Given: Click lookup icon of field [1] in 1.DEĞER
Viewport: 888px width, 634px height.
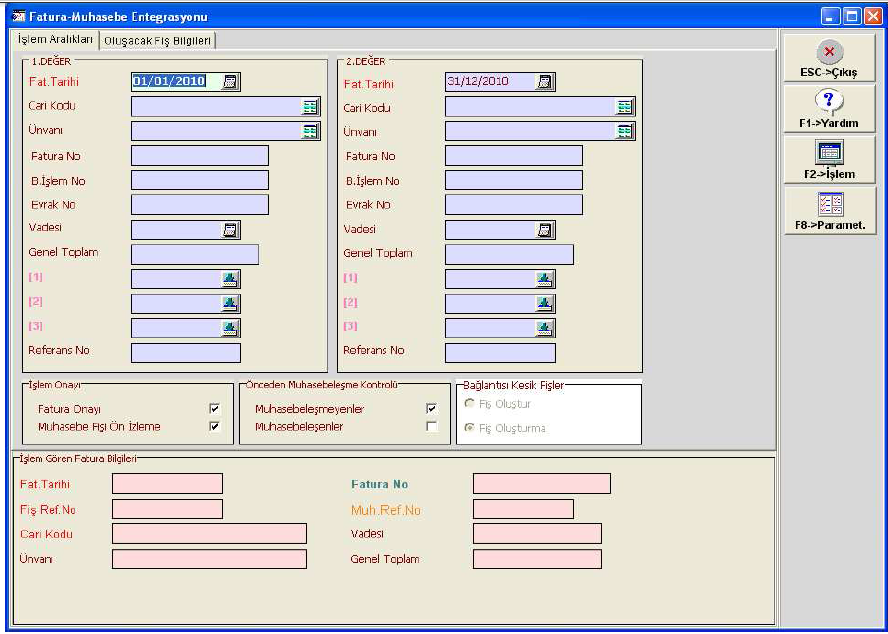Looking at the screenshot, I should 230,279.
